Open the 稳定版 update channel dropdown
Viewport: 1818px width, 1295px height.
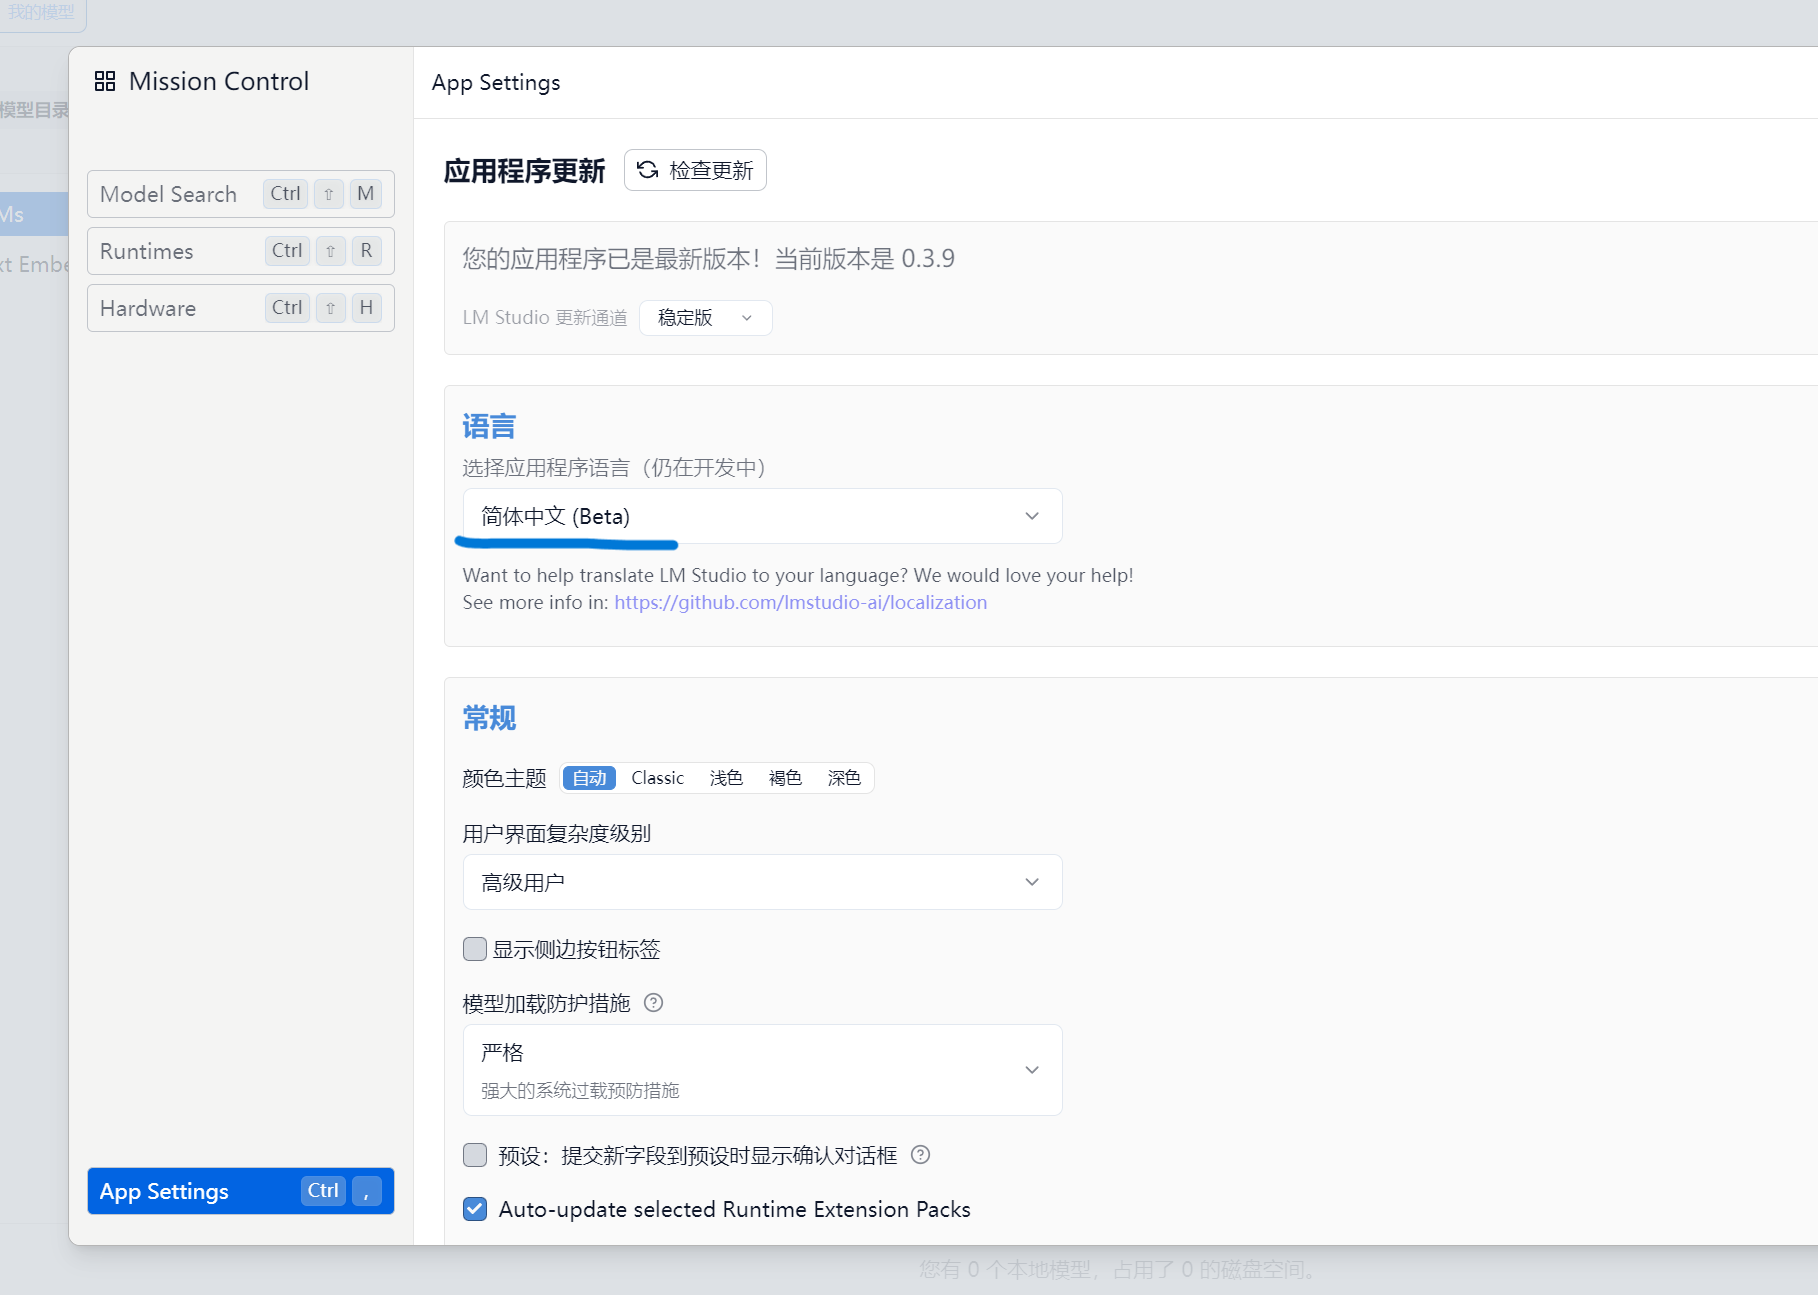click(705, 318)
